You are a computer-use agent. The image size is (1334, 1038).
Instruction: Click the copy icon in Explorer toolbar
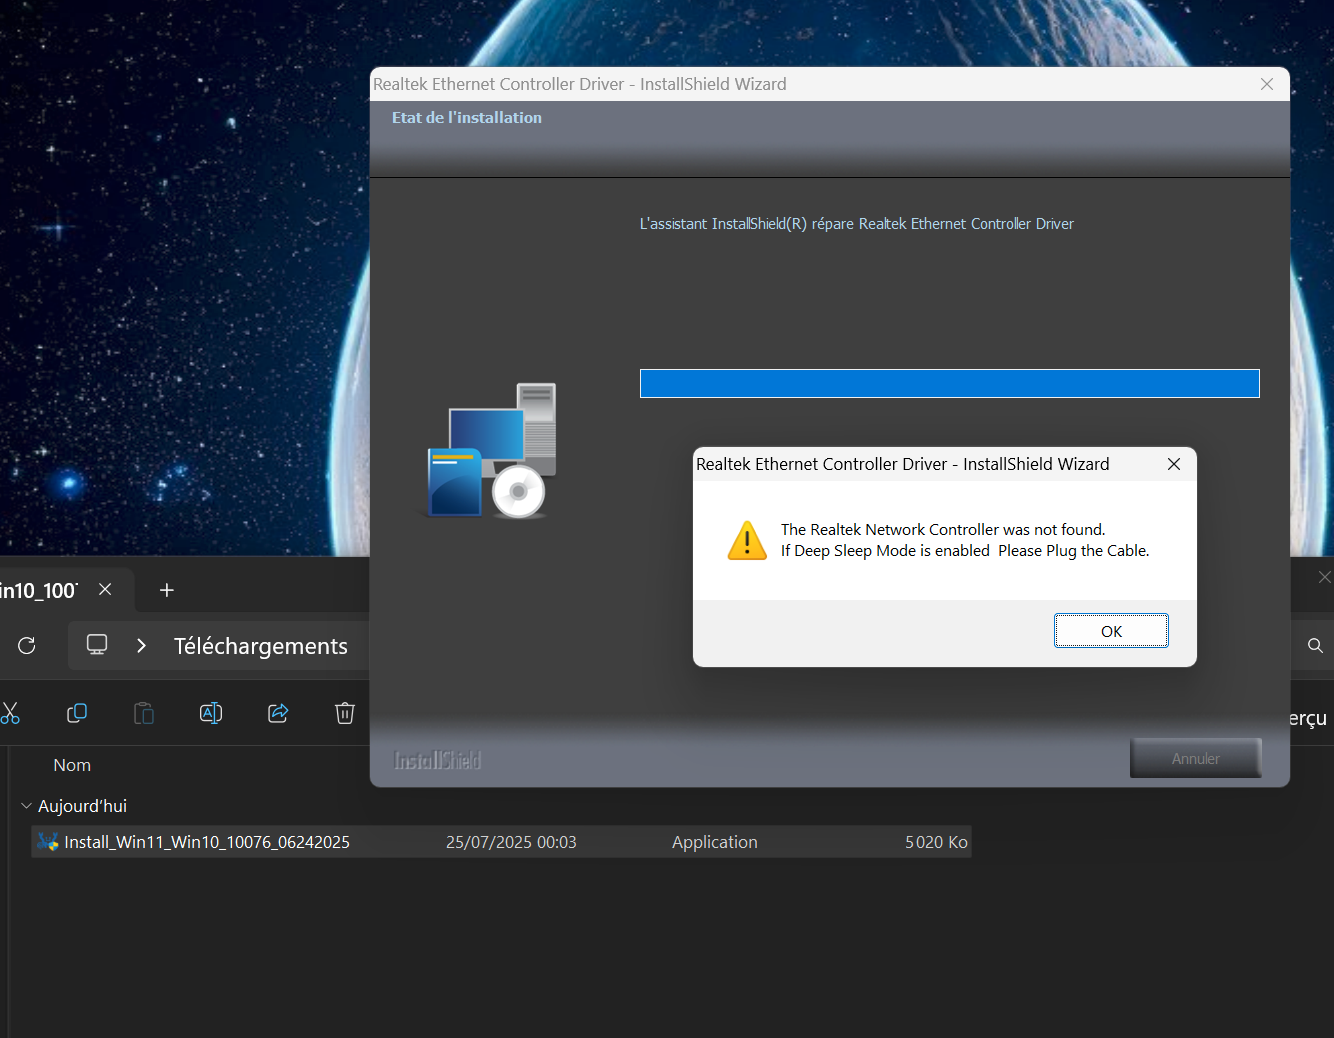click(77, 713)
